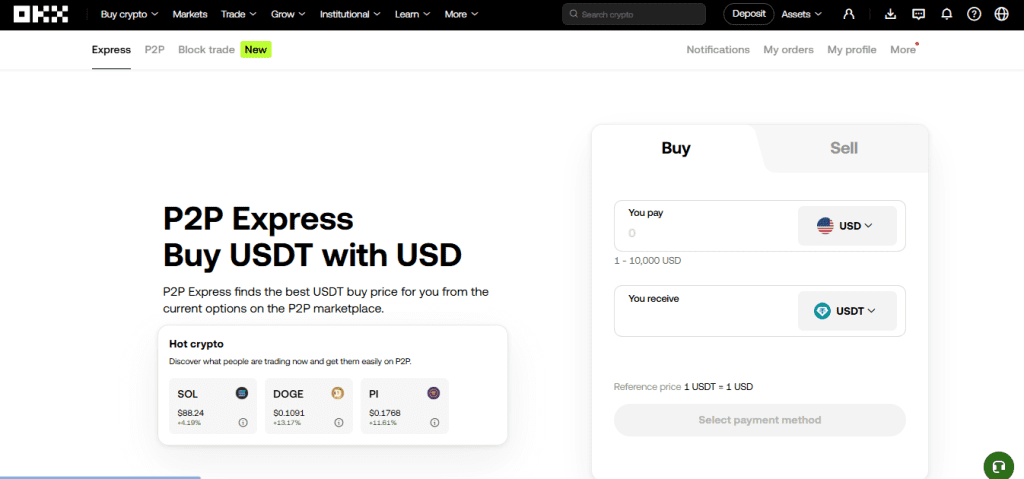Open the language globe icon
Screen dimensions: 1024x479
coord(1001,14)
